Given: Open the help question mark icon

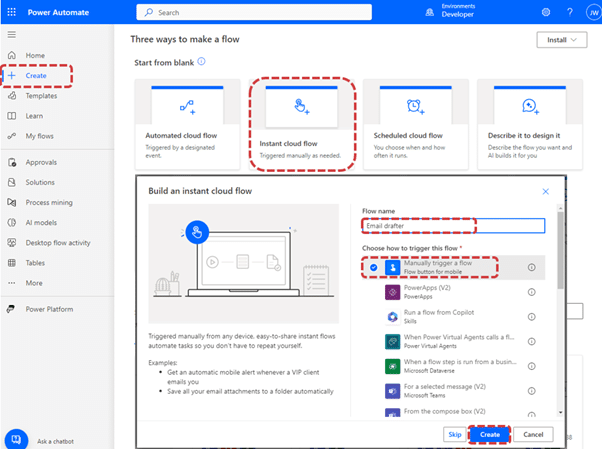Looking at the screenshot, I should pos(570,12).
